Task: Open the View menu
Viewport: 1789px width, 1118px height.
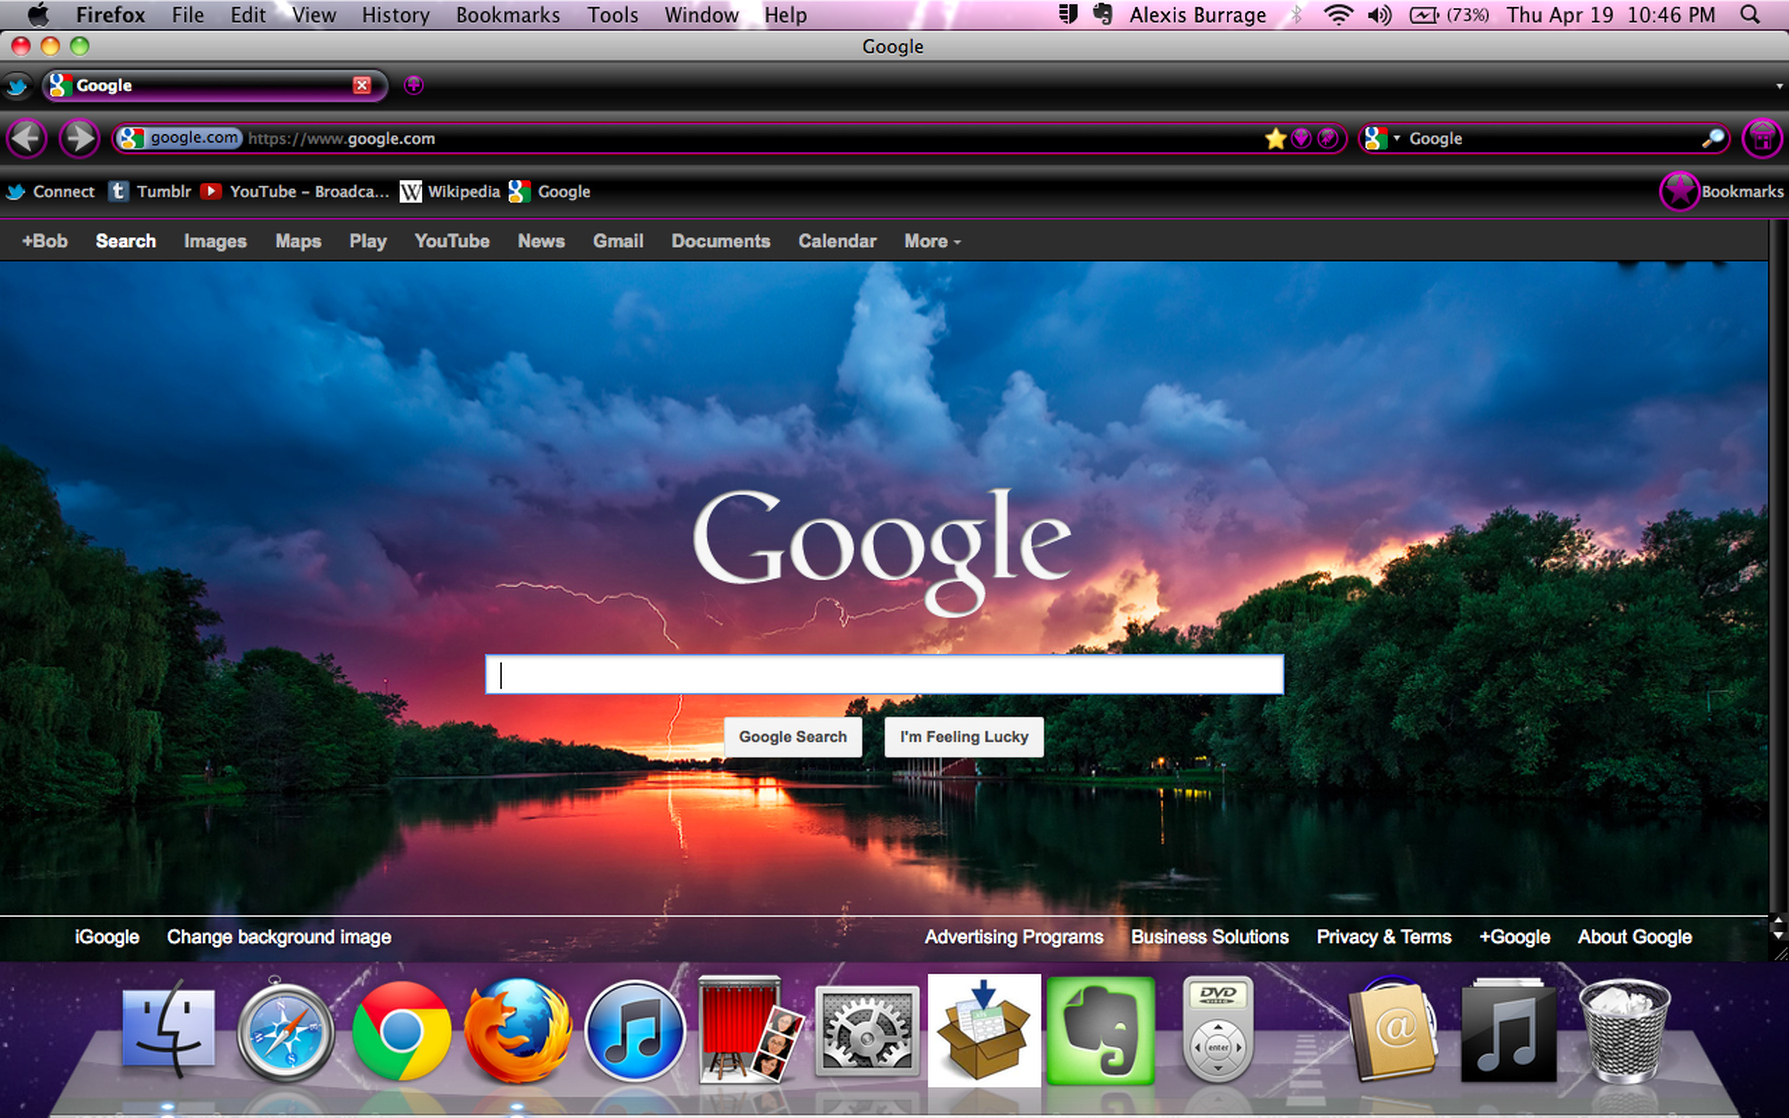Action: coord(314,15)
